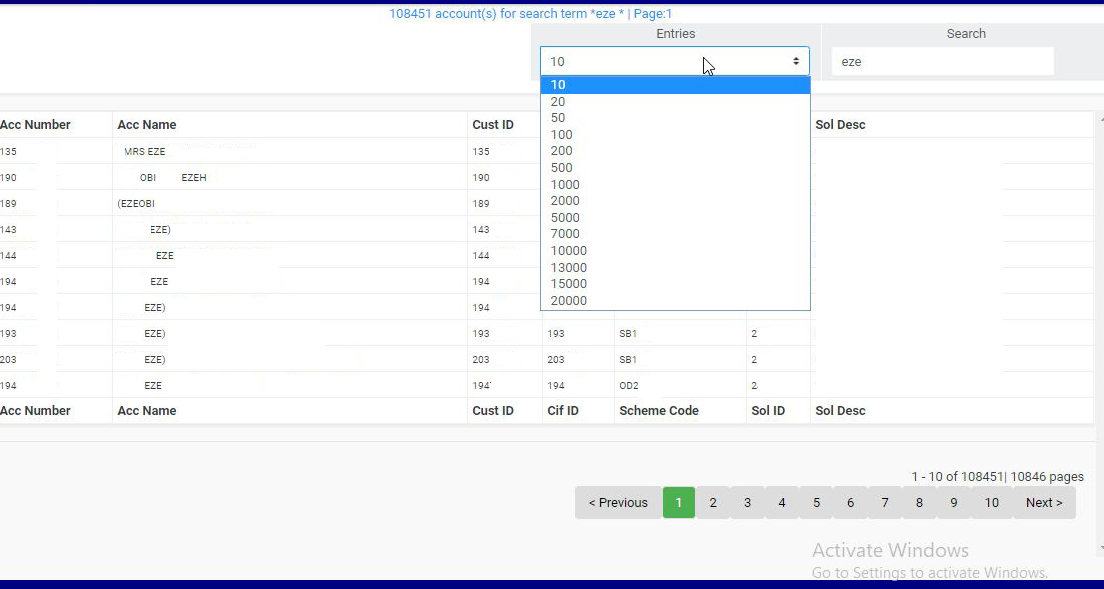Open page 7 in pagination
Screen dimensions: 1104x589
click(x=885, y=503)
